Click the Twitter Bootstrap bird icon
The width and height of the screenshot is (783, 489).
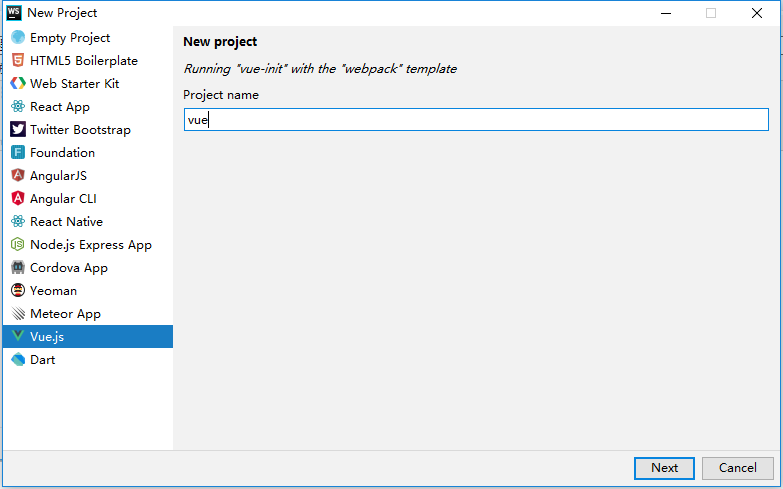coord(18,130)
